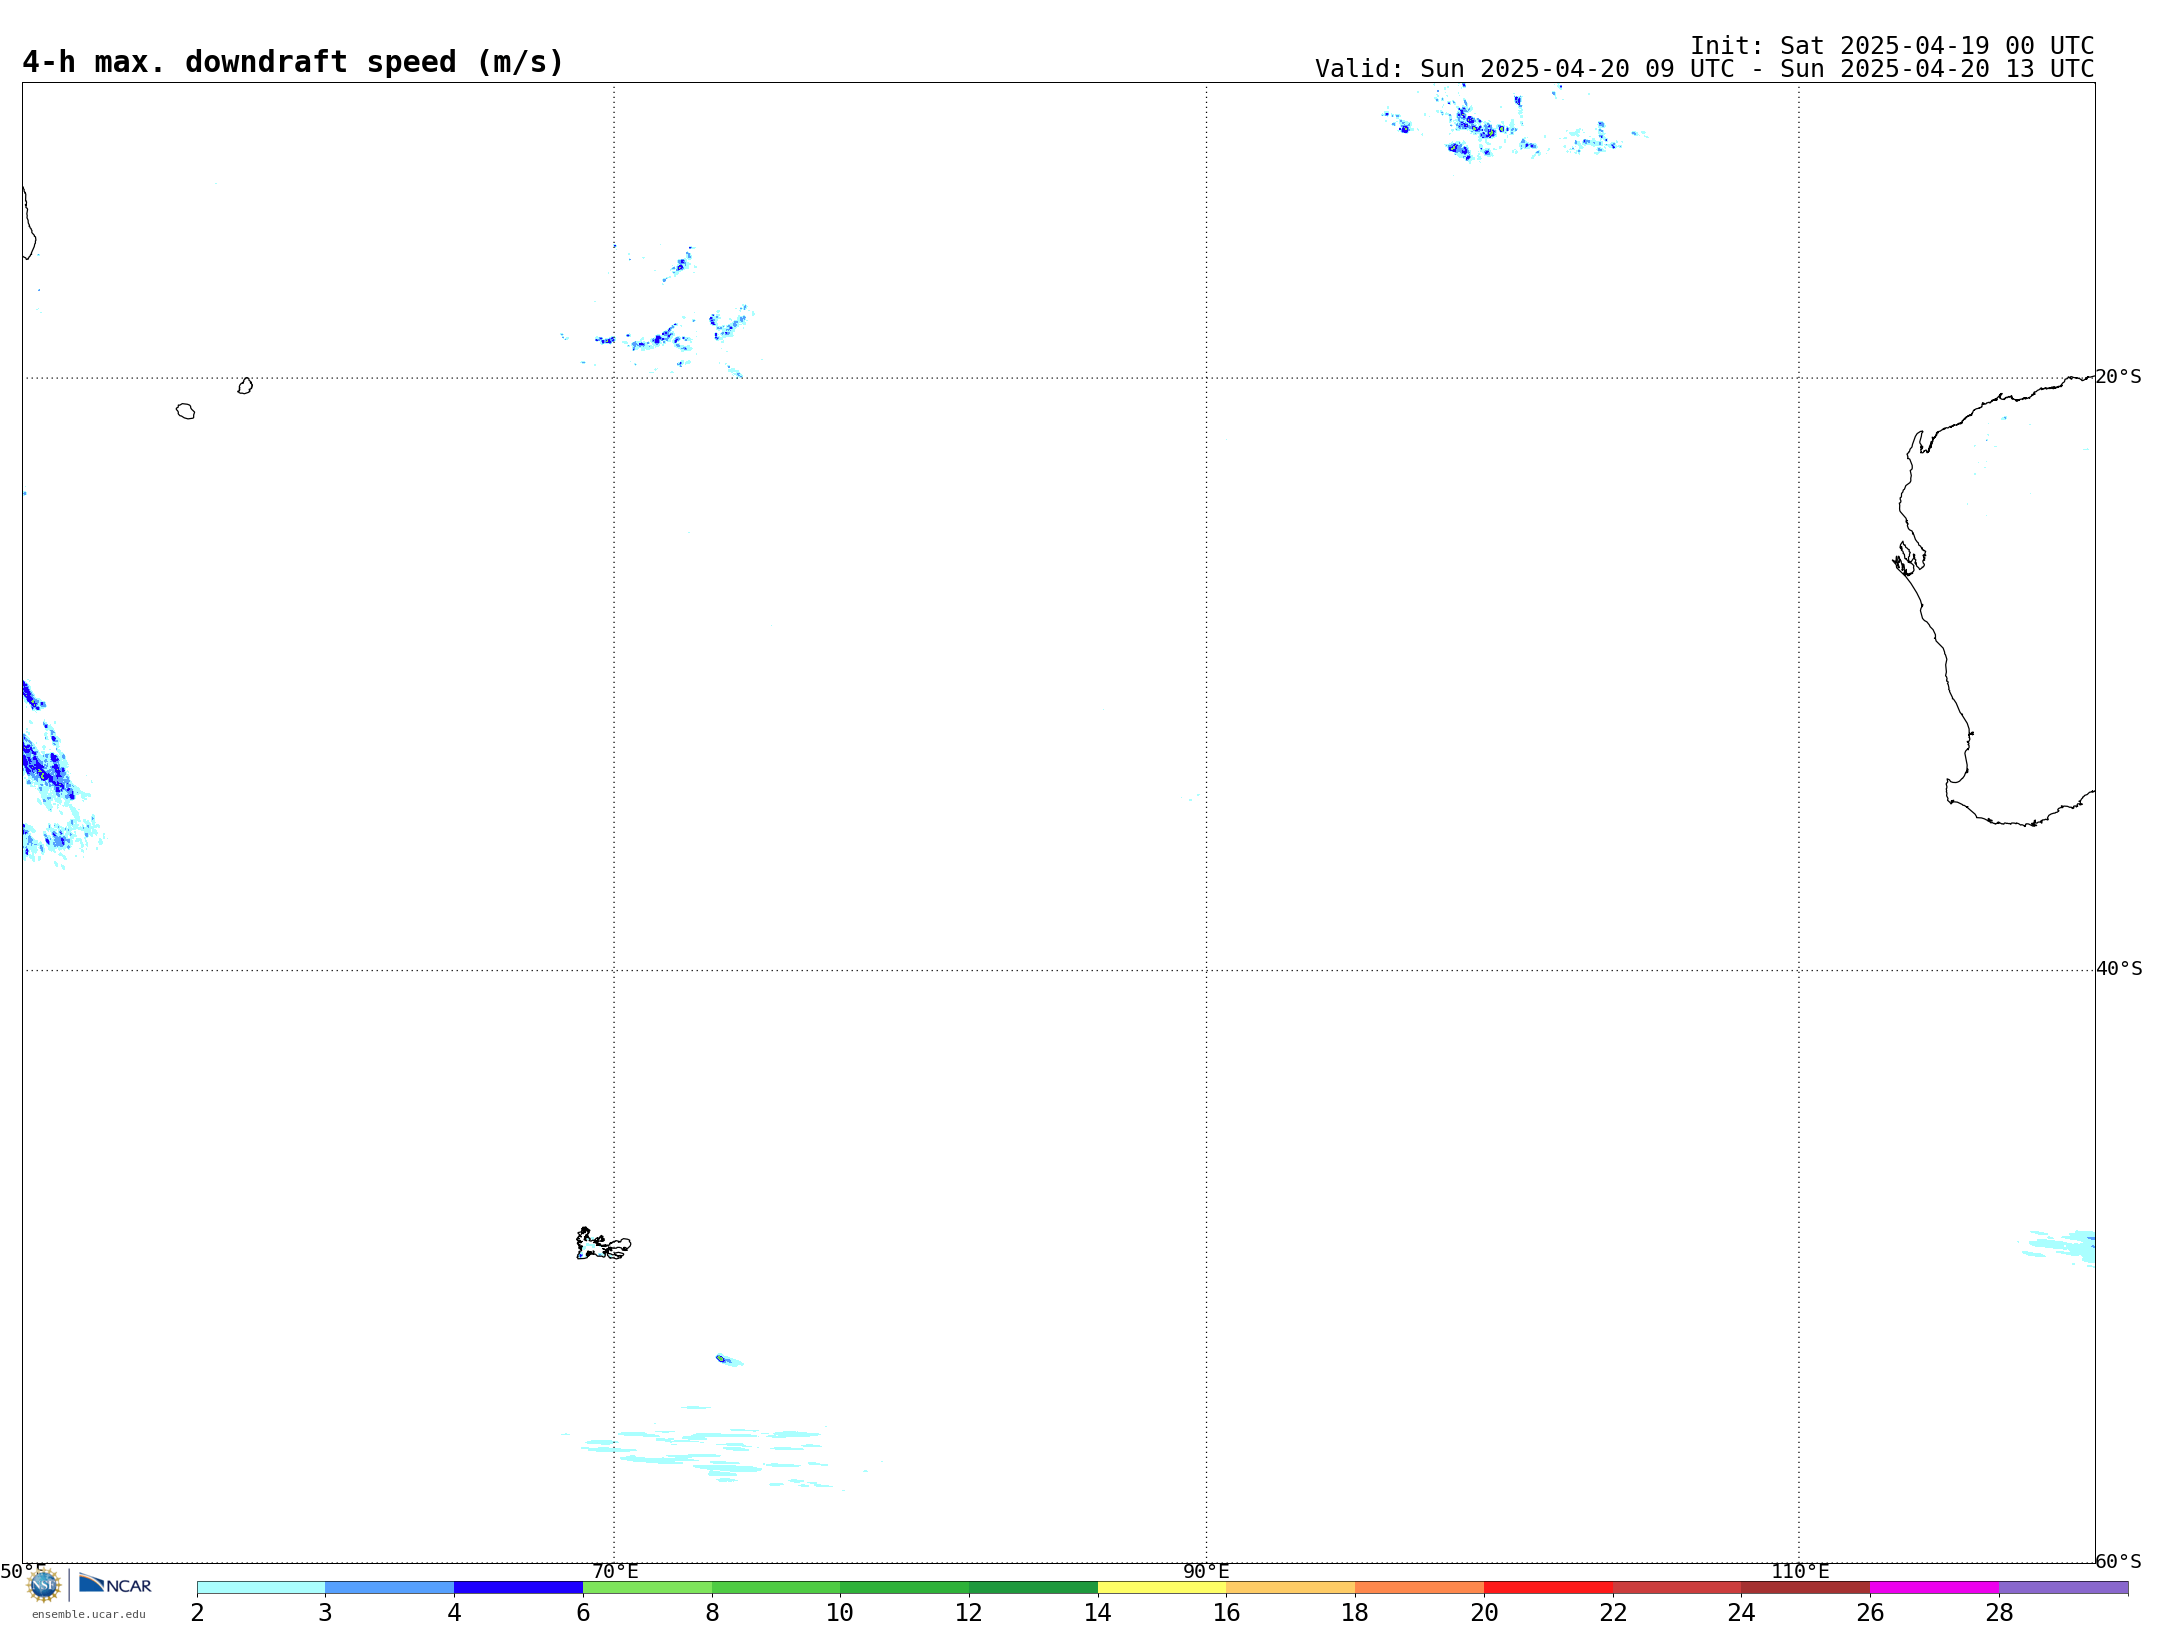This screenshot has width=2160, height=1626.
Task: Click the Mauritius island outline
Action: (245, 386)
